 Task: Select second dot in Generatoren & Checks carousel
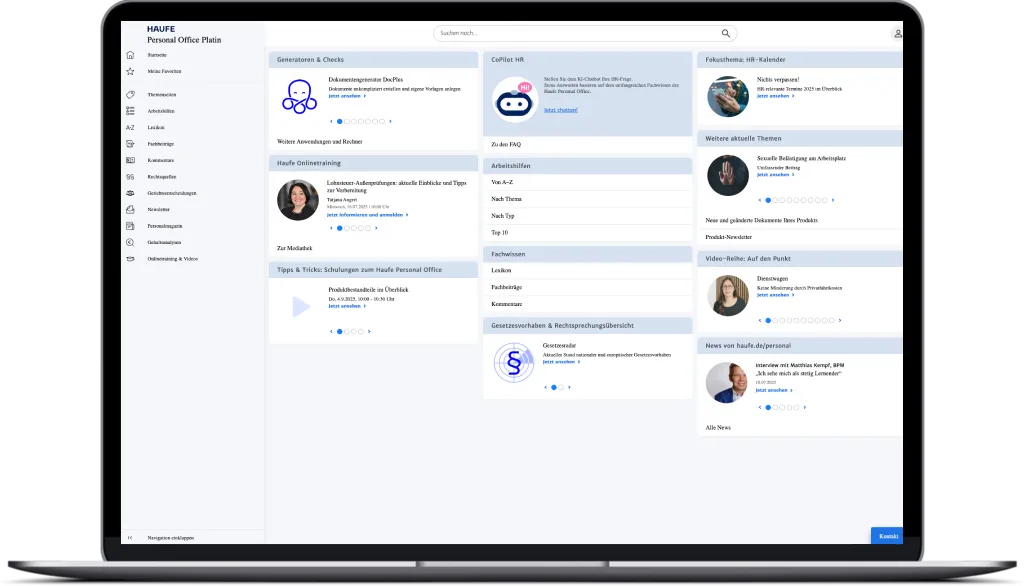pos(347,122)
